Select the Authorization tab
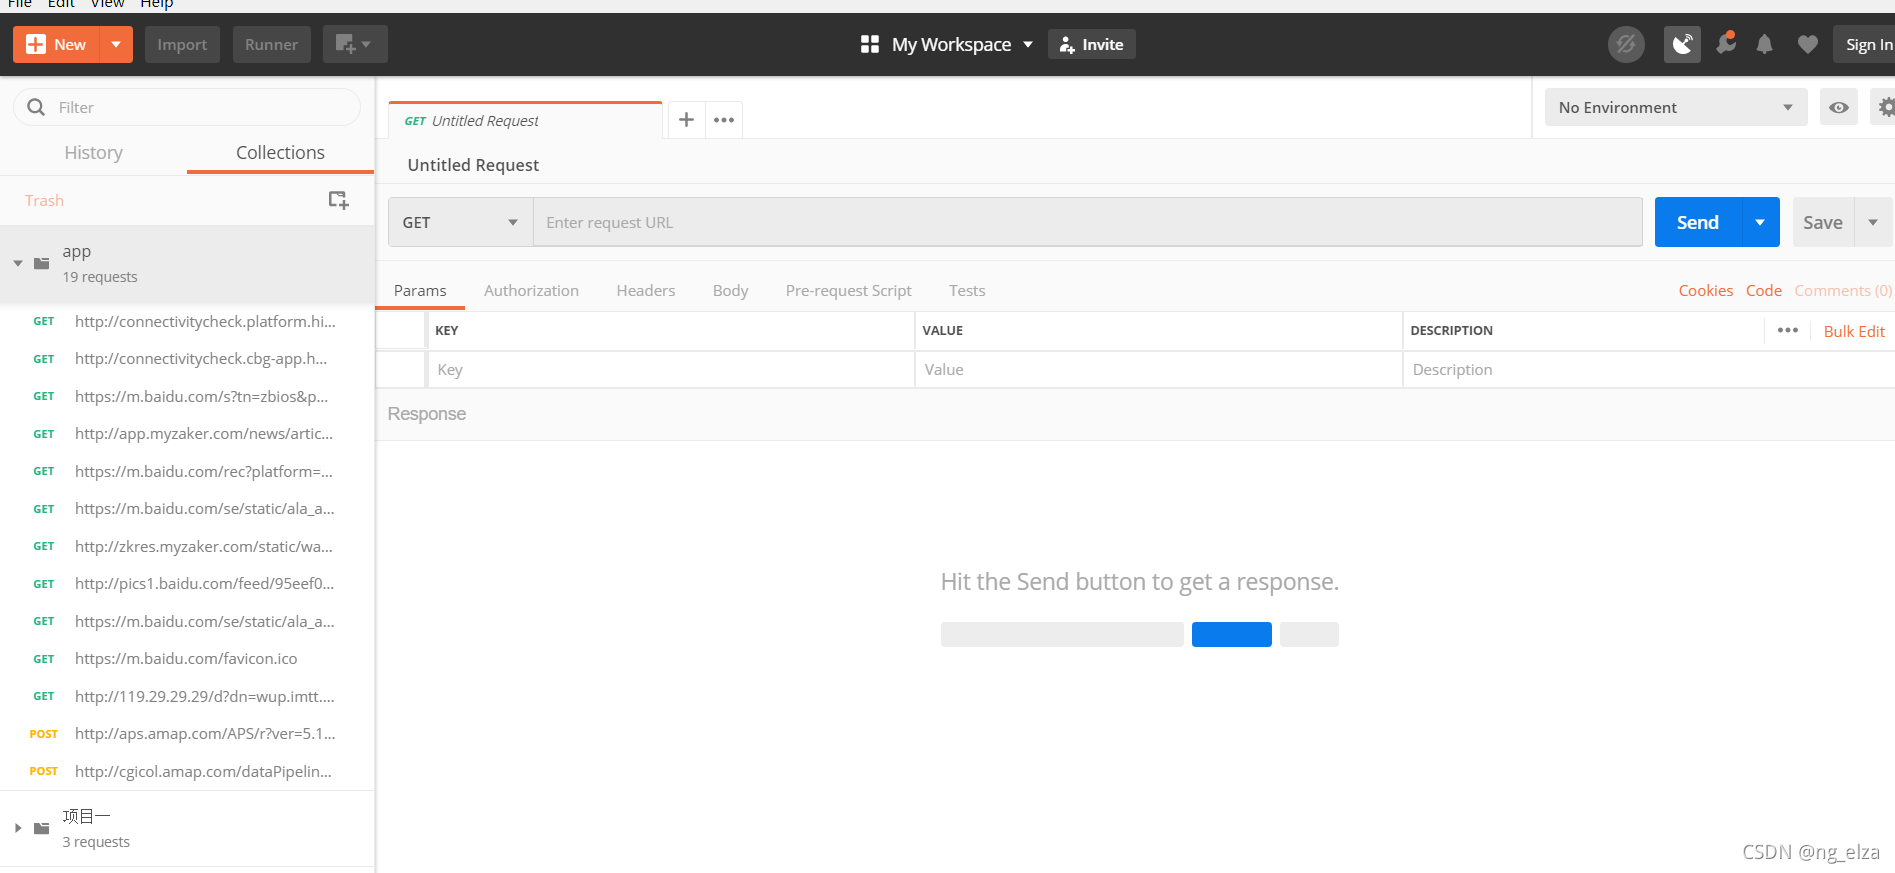This screenshot has width=1895, height=873. [531, 290]
